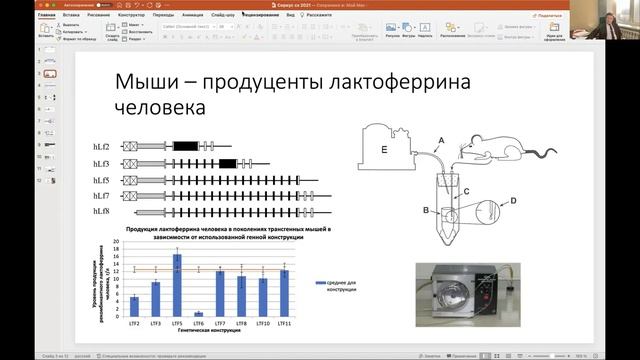Start Slide Show view icon in status bar
The width and height of the screenshot is (640, 360).
pyautogui.click(x=520, y=356)
